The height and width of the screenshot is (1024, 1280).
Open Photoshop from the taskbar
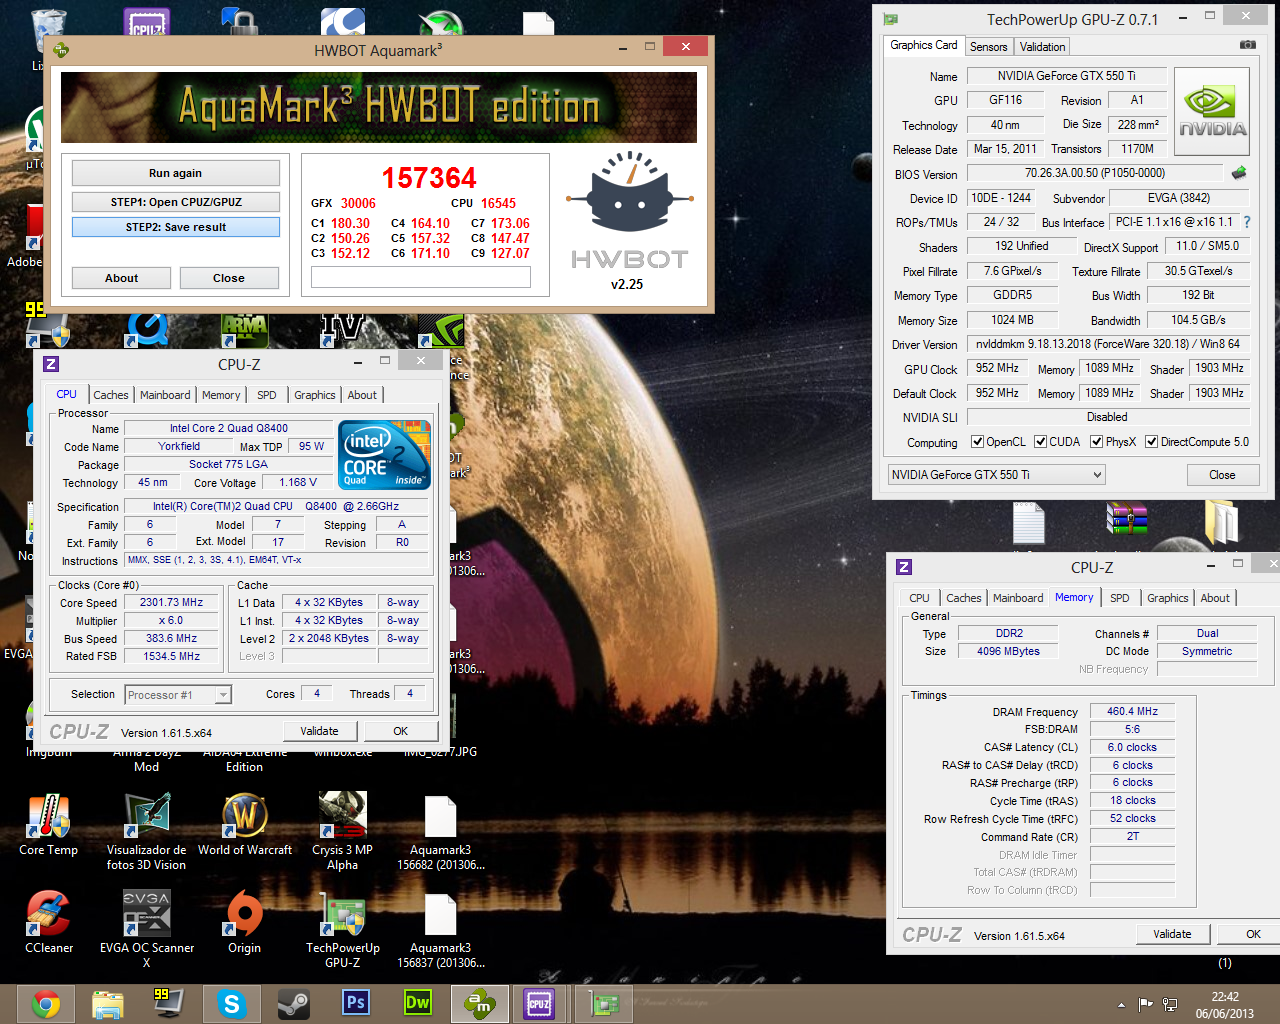click(x=355, y=1004)
